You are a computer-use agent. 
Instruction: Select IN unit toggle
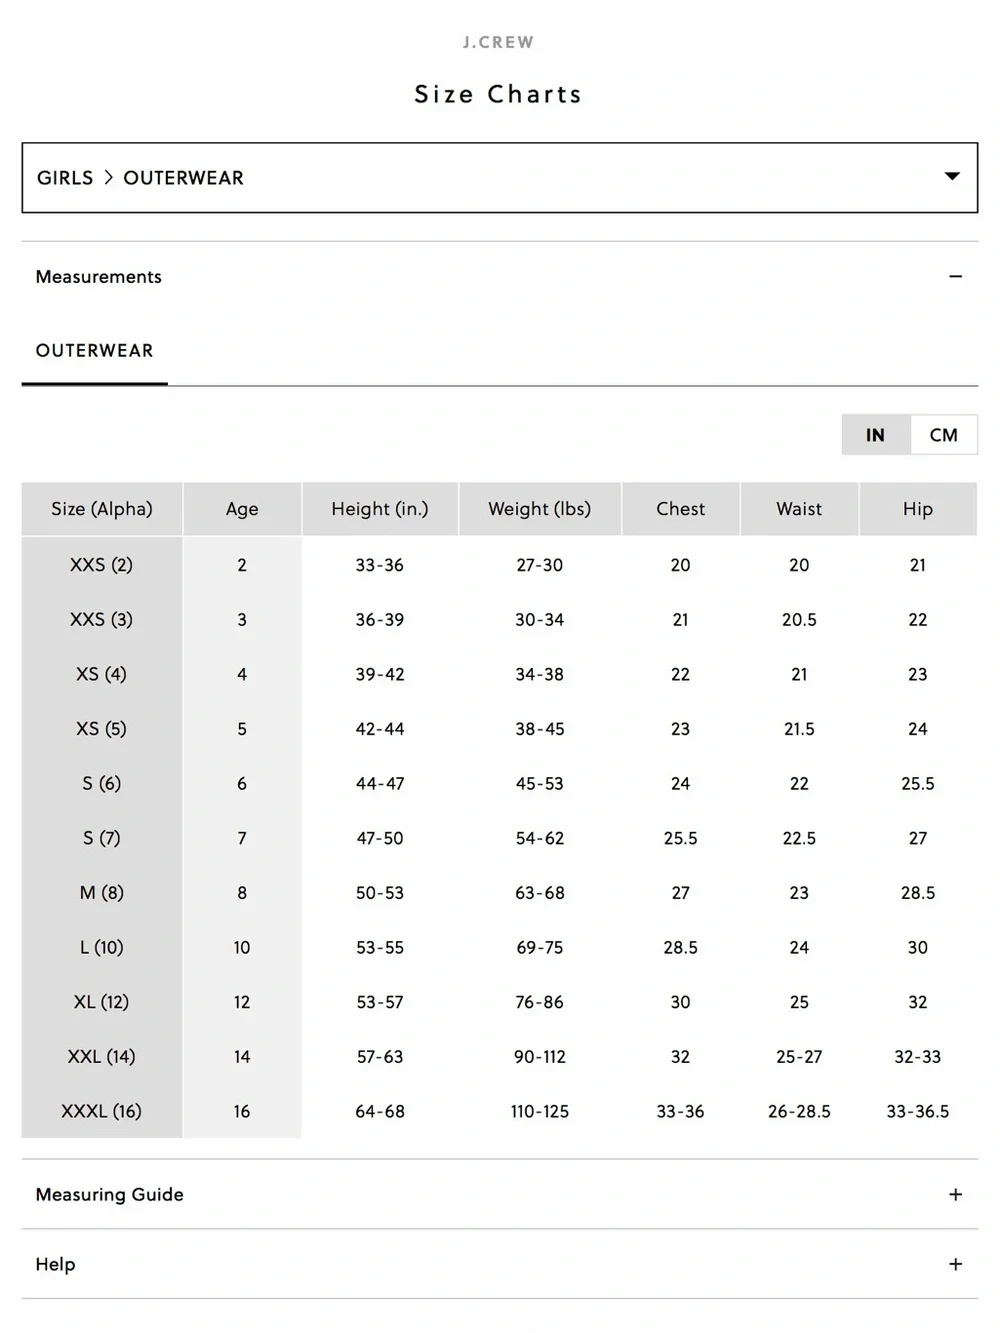coord(875,435)
